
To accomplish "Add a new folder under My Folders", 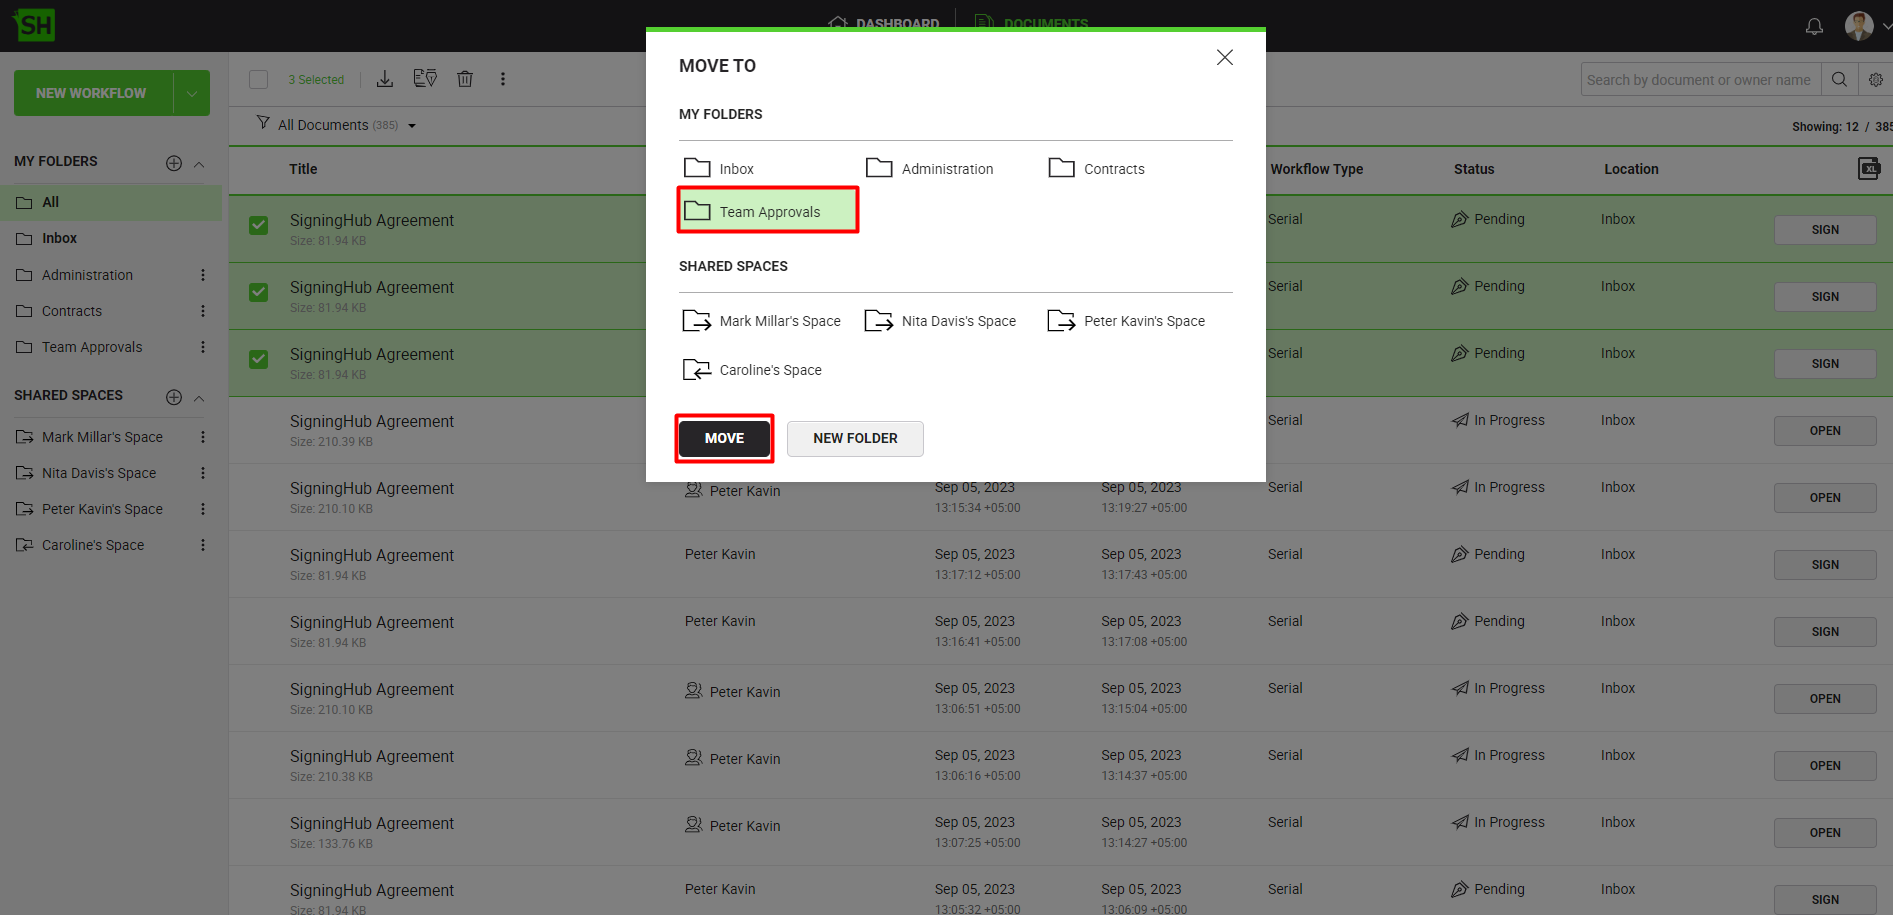I will click(174, 163).
